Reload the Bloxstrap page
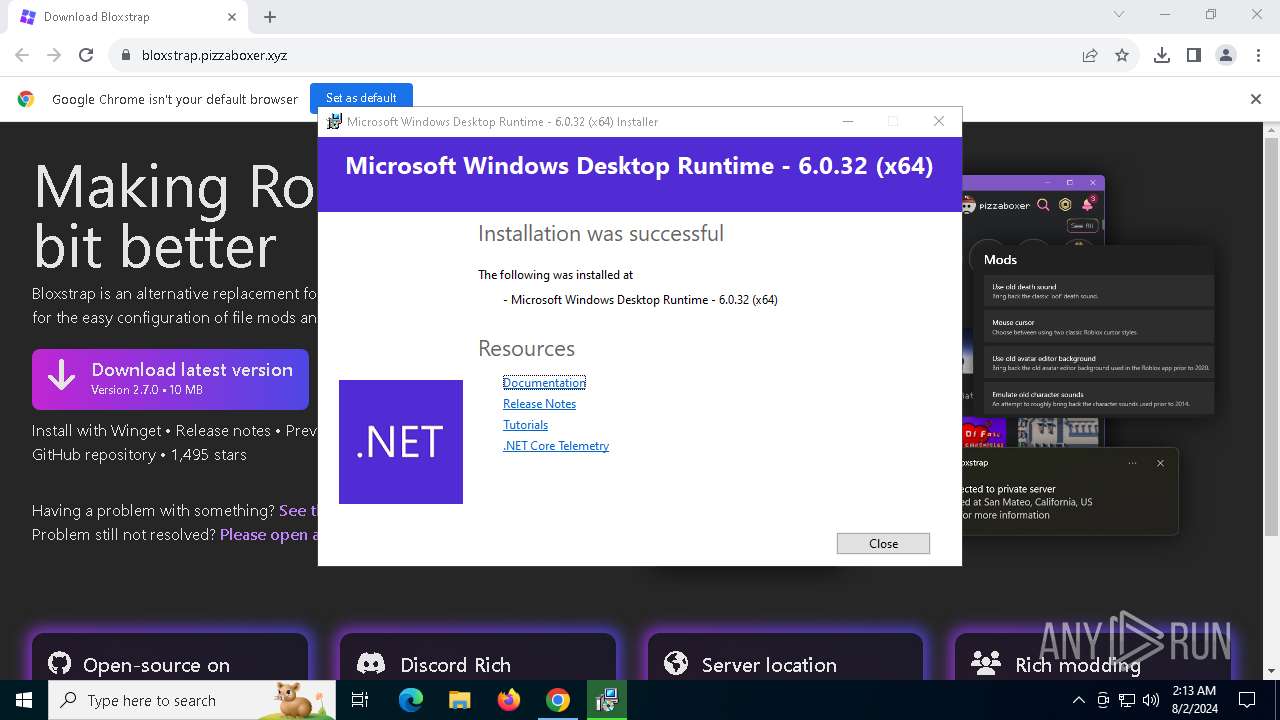The width and height of the screenshot is (1280, 720). click(x=86, y=55)
